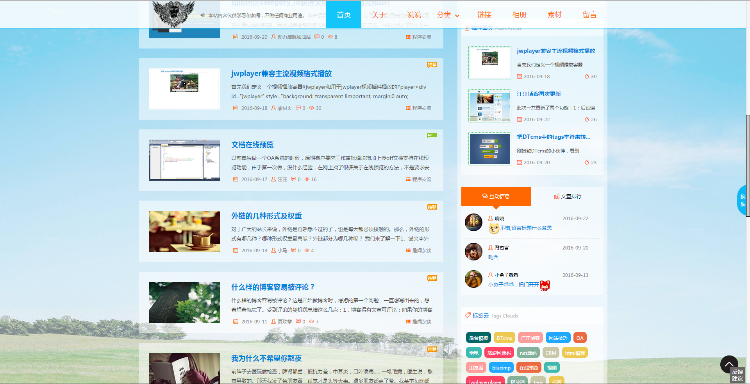The width and height of the screenshot is (750, 384).
Task: Select the orange OA tag
Action: click(x=580, y=338)
